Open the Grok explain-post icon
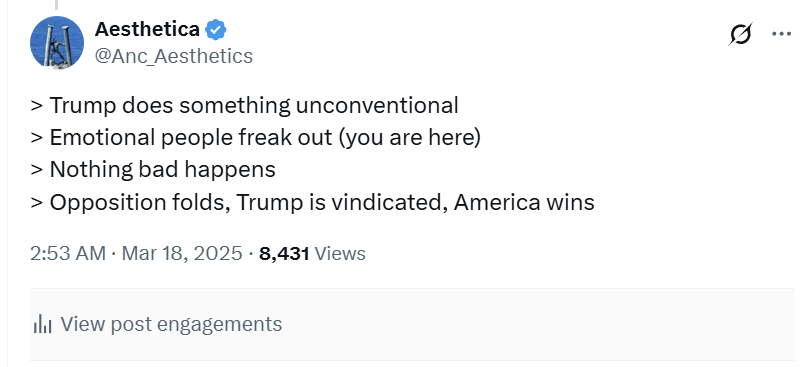This screenshot has width=804, height=367. 740,34
